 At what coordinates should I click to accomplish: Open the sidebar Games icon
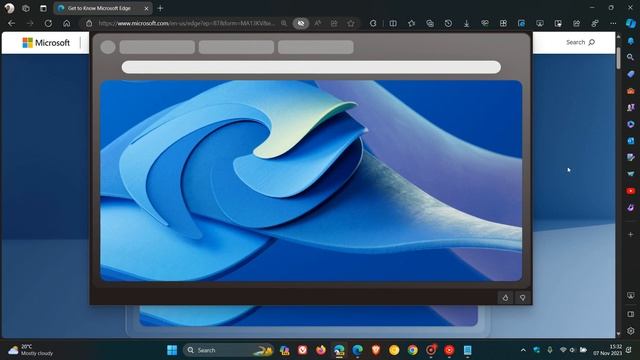[631, 108]
